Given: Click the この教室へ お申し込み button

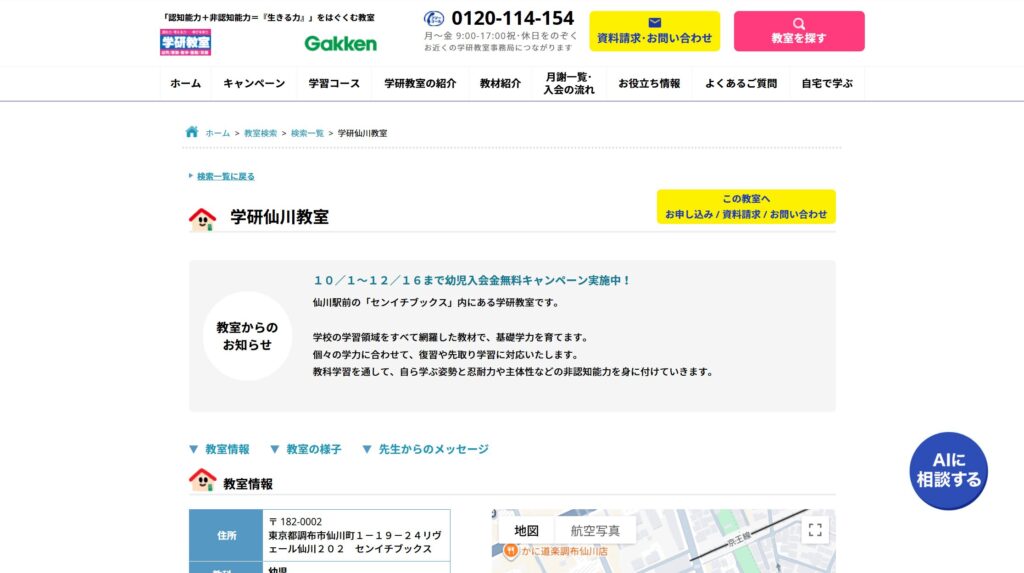Looking at the screenshot, I should pos(746,206).
